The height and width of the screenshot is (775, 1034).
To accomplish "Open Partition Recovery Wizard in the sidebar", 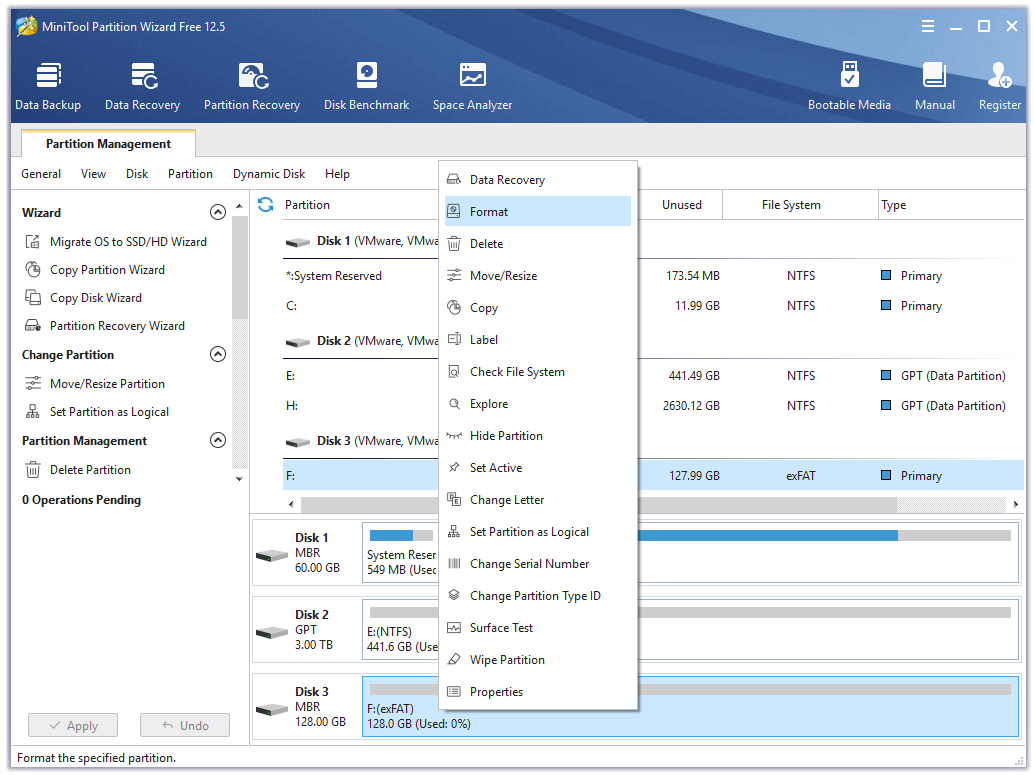I will [x=105, y=326].
